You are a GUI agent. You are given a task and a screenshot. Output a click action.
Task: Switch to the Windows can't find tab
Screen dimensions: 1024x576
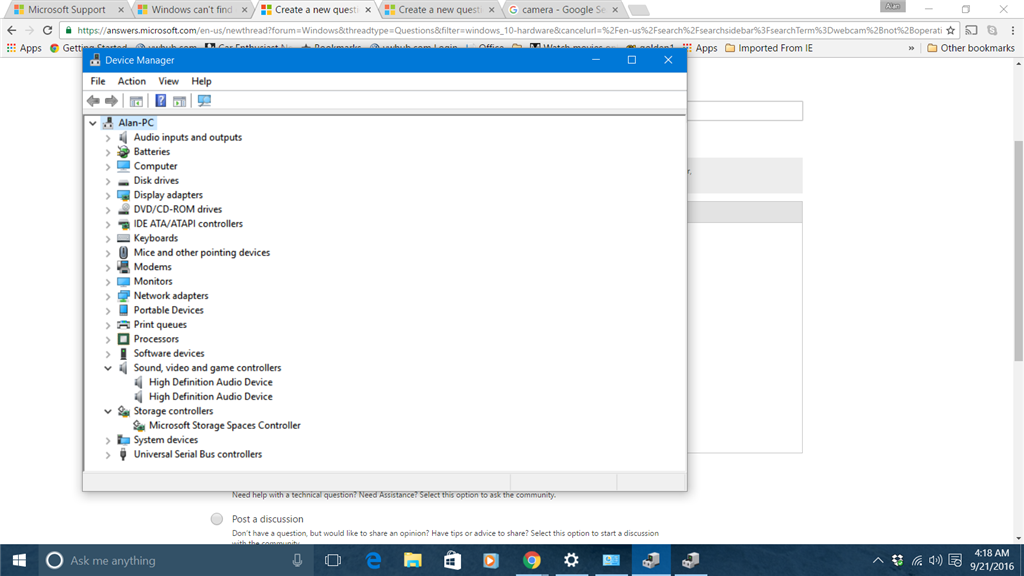click(x=191, y=9)
